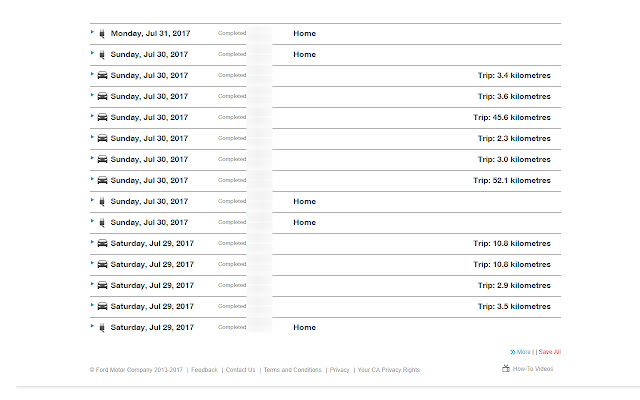
Task: Click "Trip: 3.5 kilometres" text
Action: 514,307
